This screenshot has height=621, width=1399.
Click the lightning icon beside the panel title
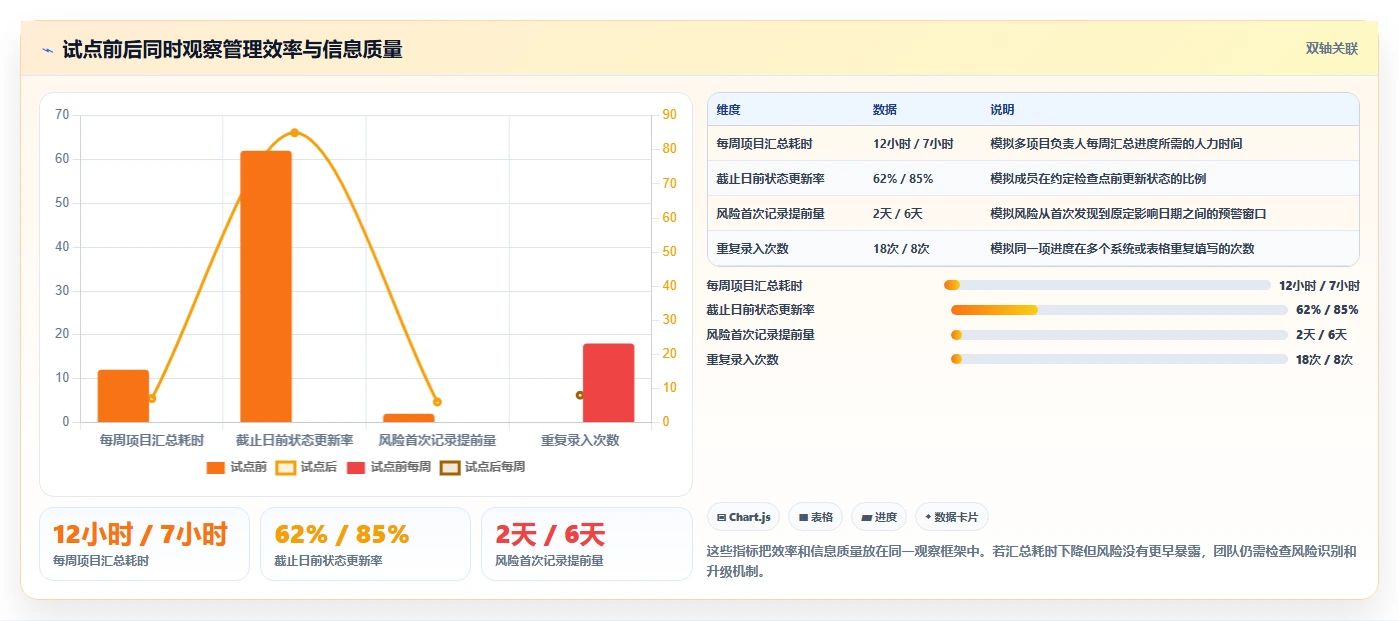(x=48, y=50)
